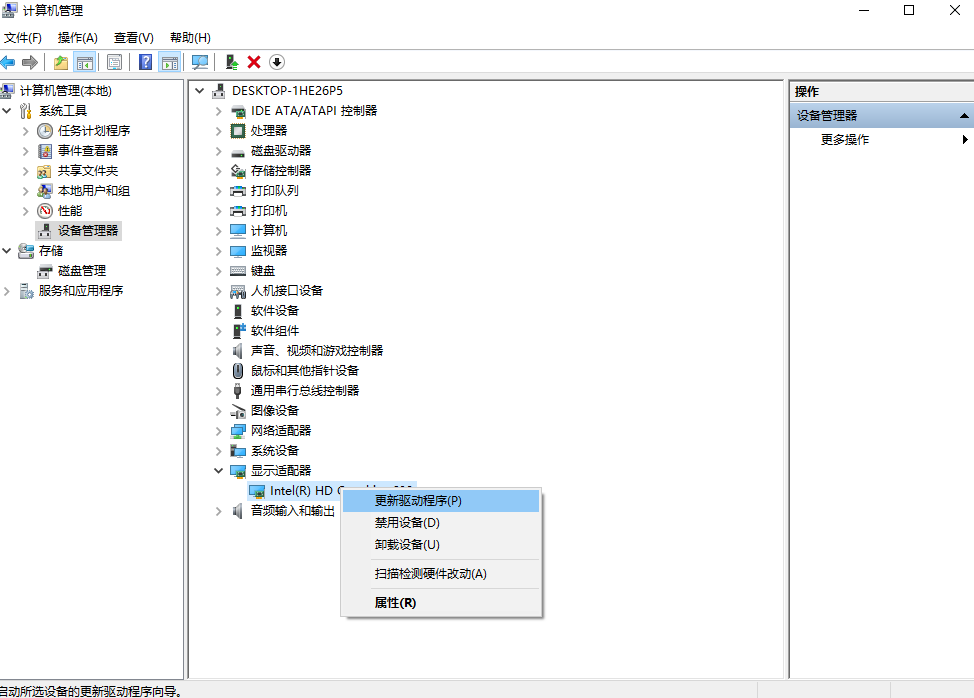Open 更多操作 in the actions pane
Screen dimensions: 974x698
click(845, 140)
